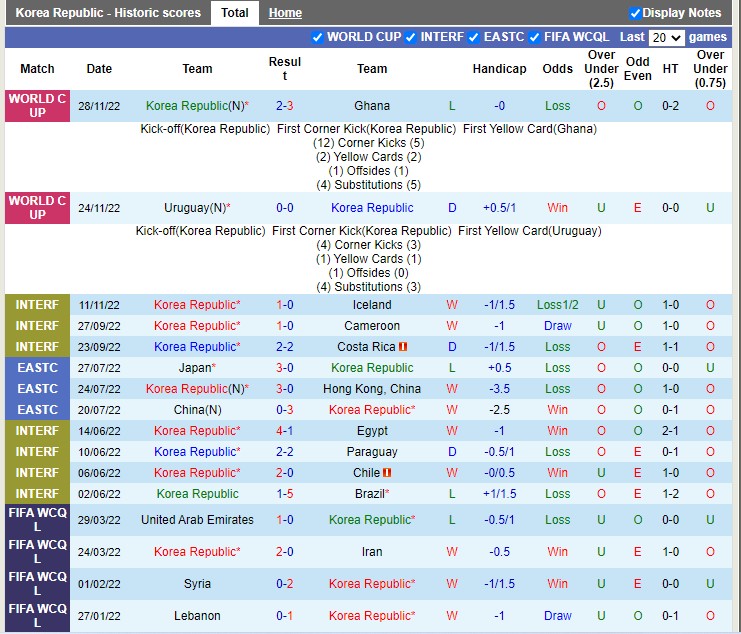The image size is (741, 634).
Task: Toggle the FIFA WCQL filter checkbox
Action: tap(534, 37)
